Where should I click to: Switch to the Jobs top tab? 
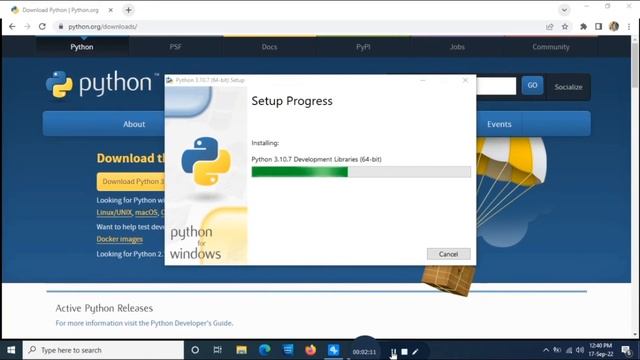(x=457, y=47)
